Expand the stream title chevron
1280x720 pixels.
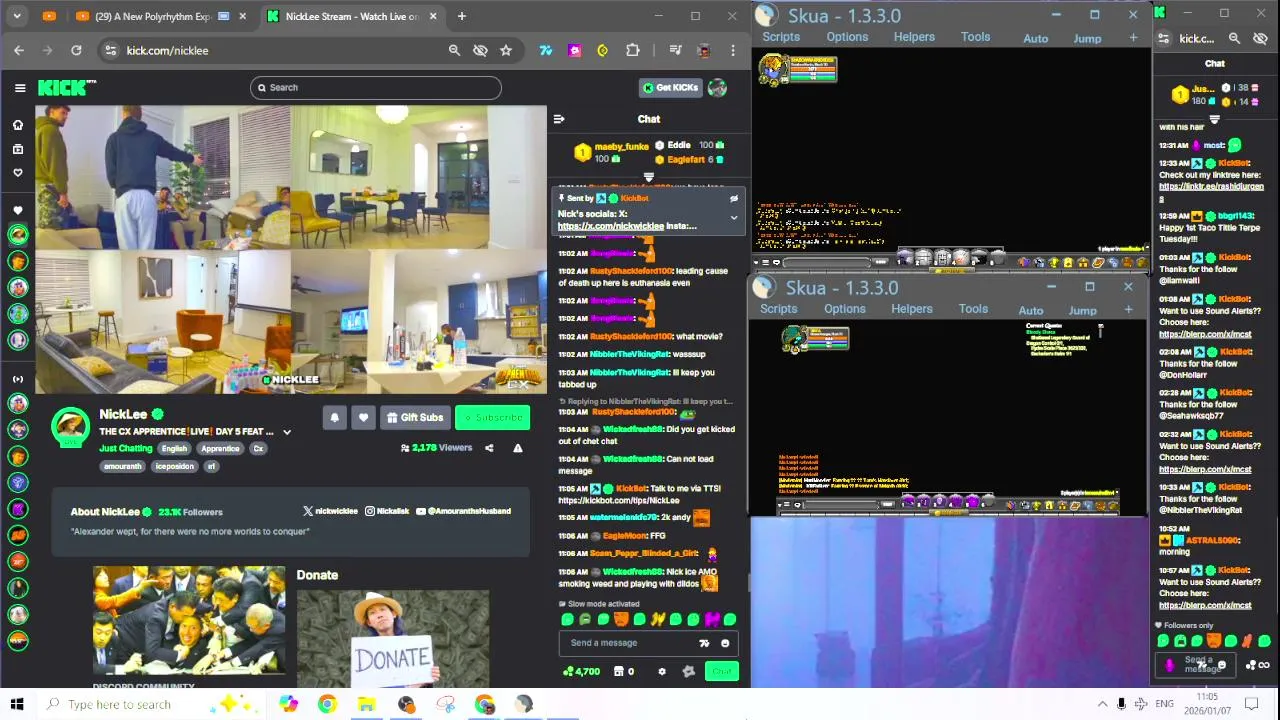tap(287, 432)
